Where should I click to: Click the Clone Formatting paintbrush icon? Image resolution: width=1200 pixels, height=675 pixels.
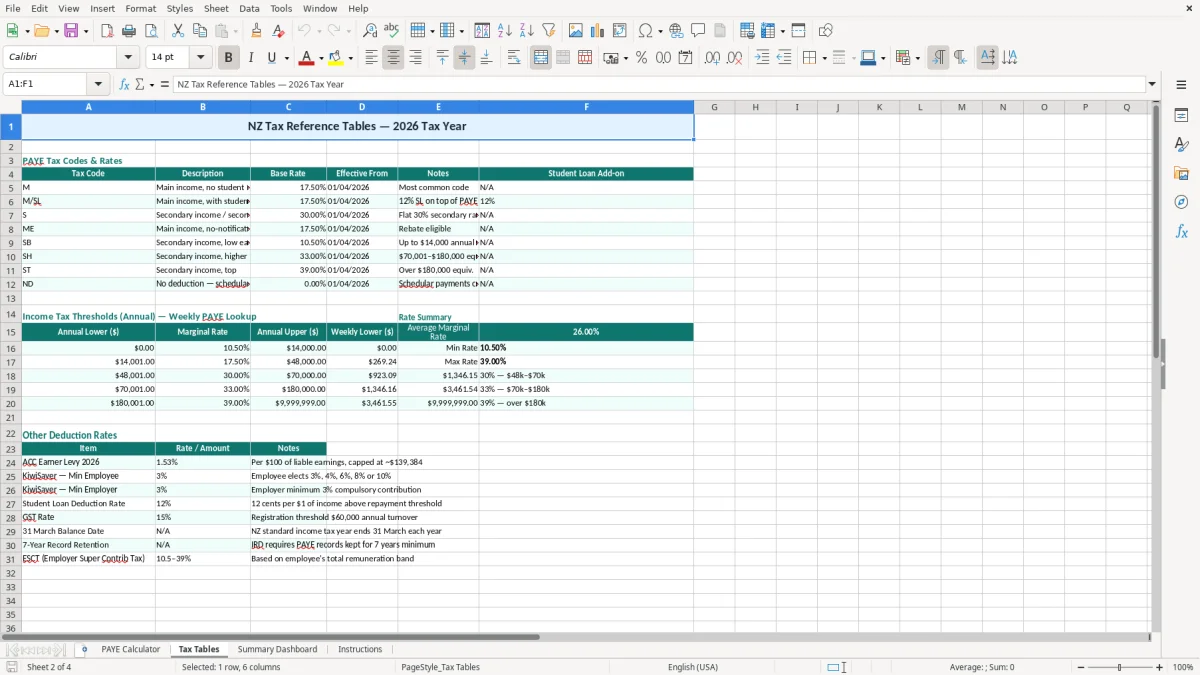pos(256,31)
